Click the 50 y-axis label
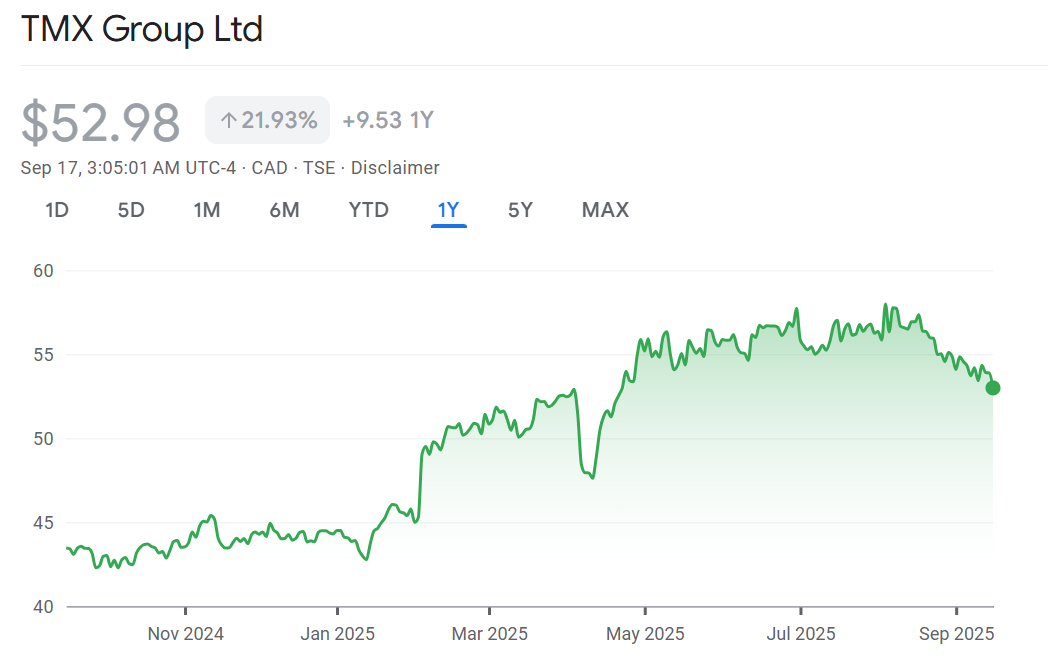 (x=43, y=439)
